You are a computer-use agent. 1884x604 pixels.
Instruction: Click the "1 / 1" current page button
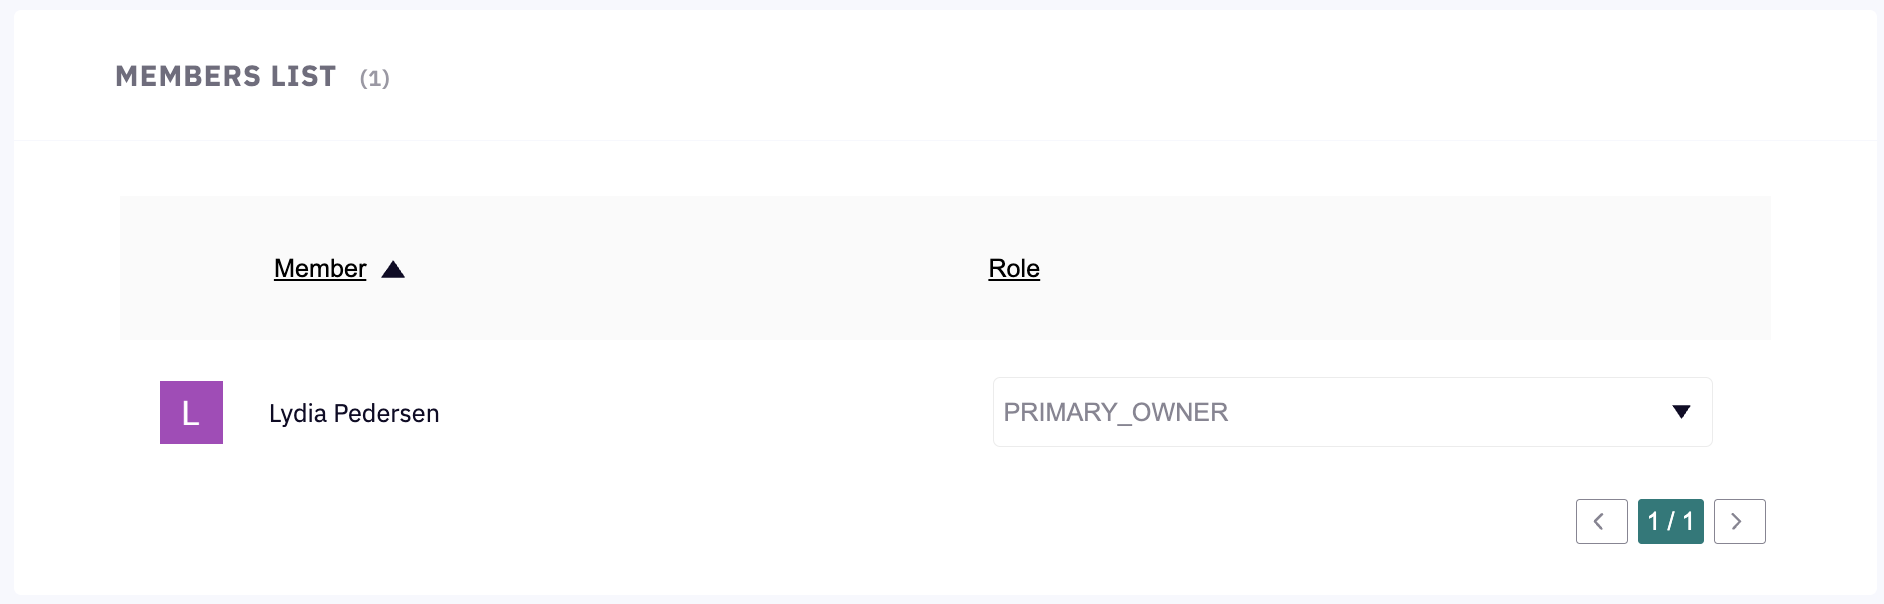pyautogui.click(x=1670, y=521)
